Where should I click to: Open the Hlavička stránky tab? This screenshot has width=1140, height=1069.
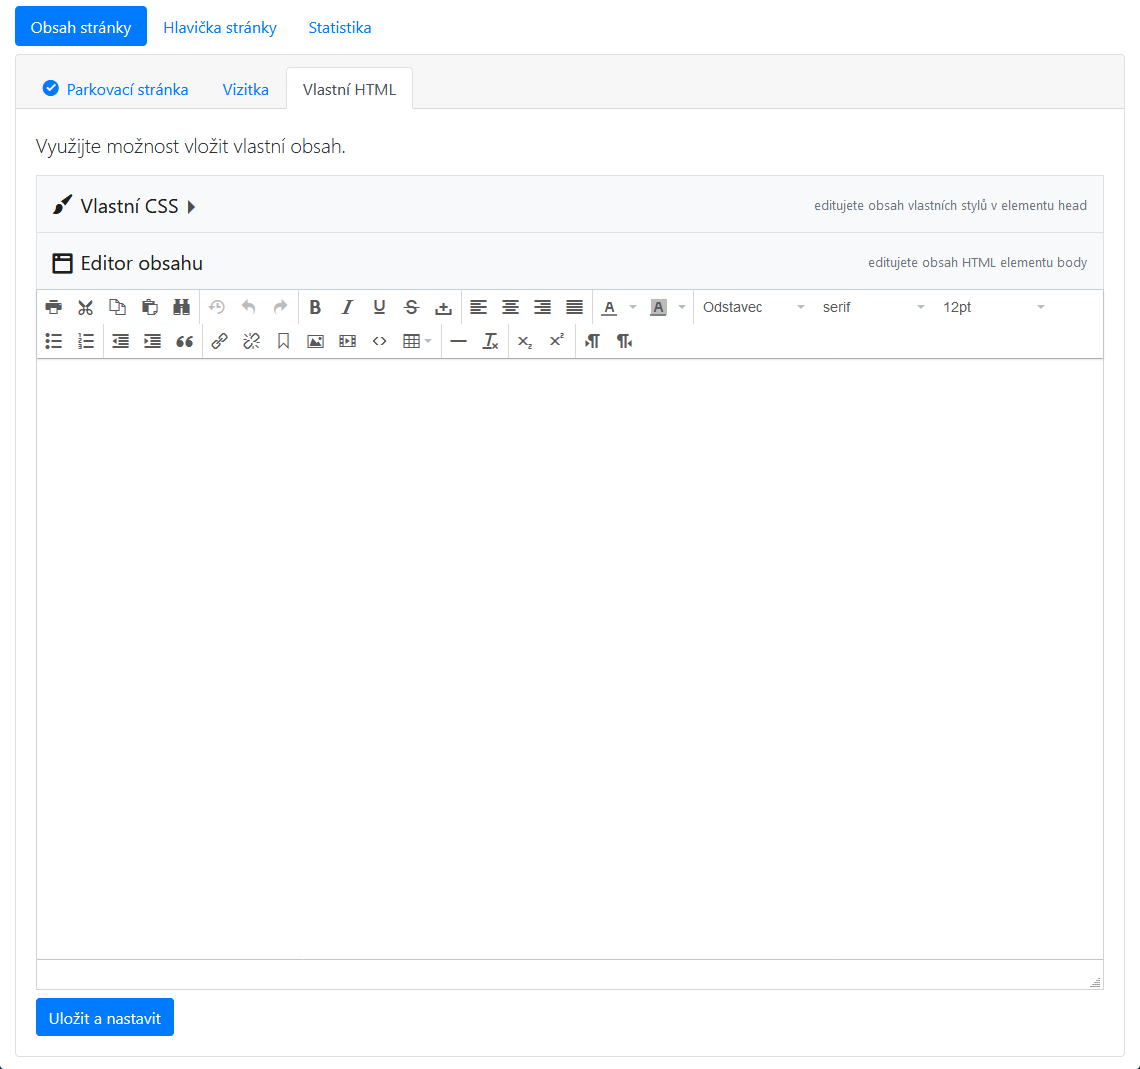(220, 27)
